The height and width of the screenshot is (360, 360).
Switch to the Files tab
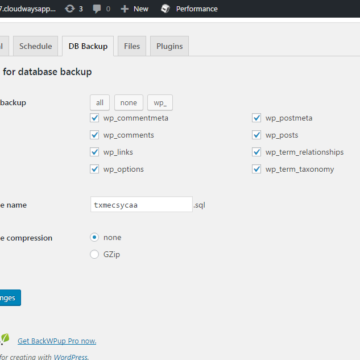(132, 46)
